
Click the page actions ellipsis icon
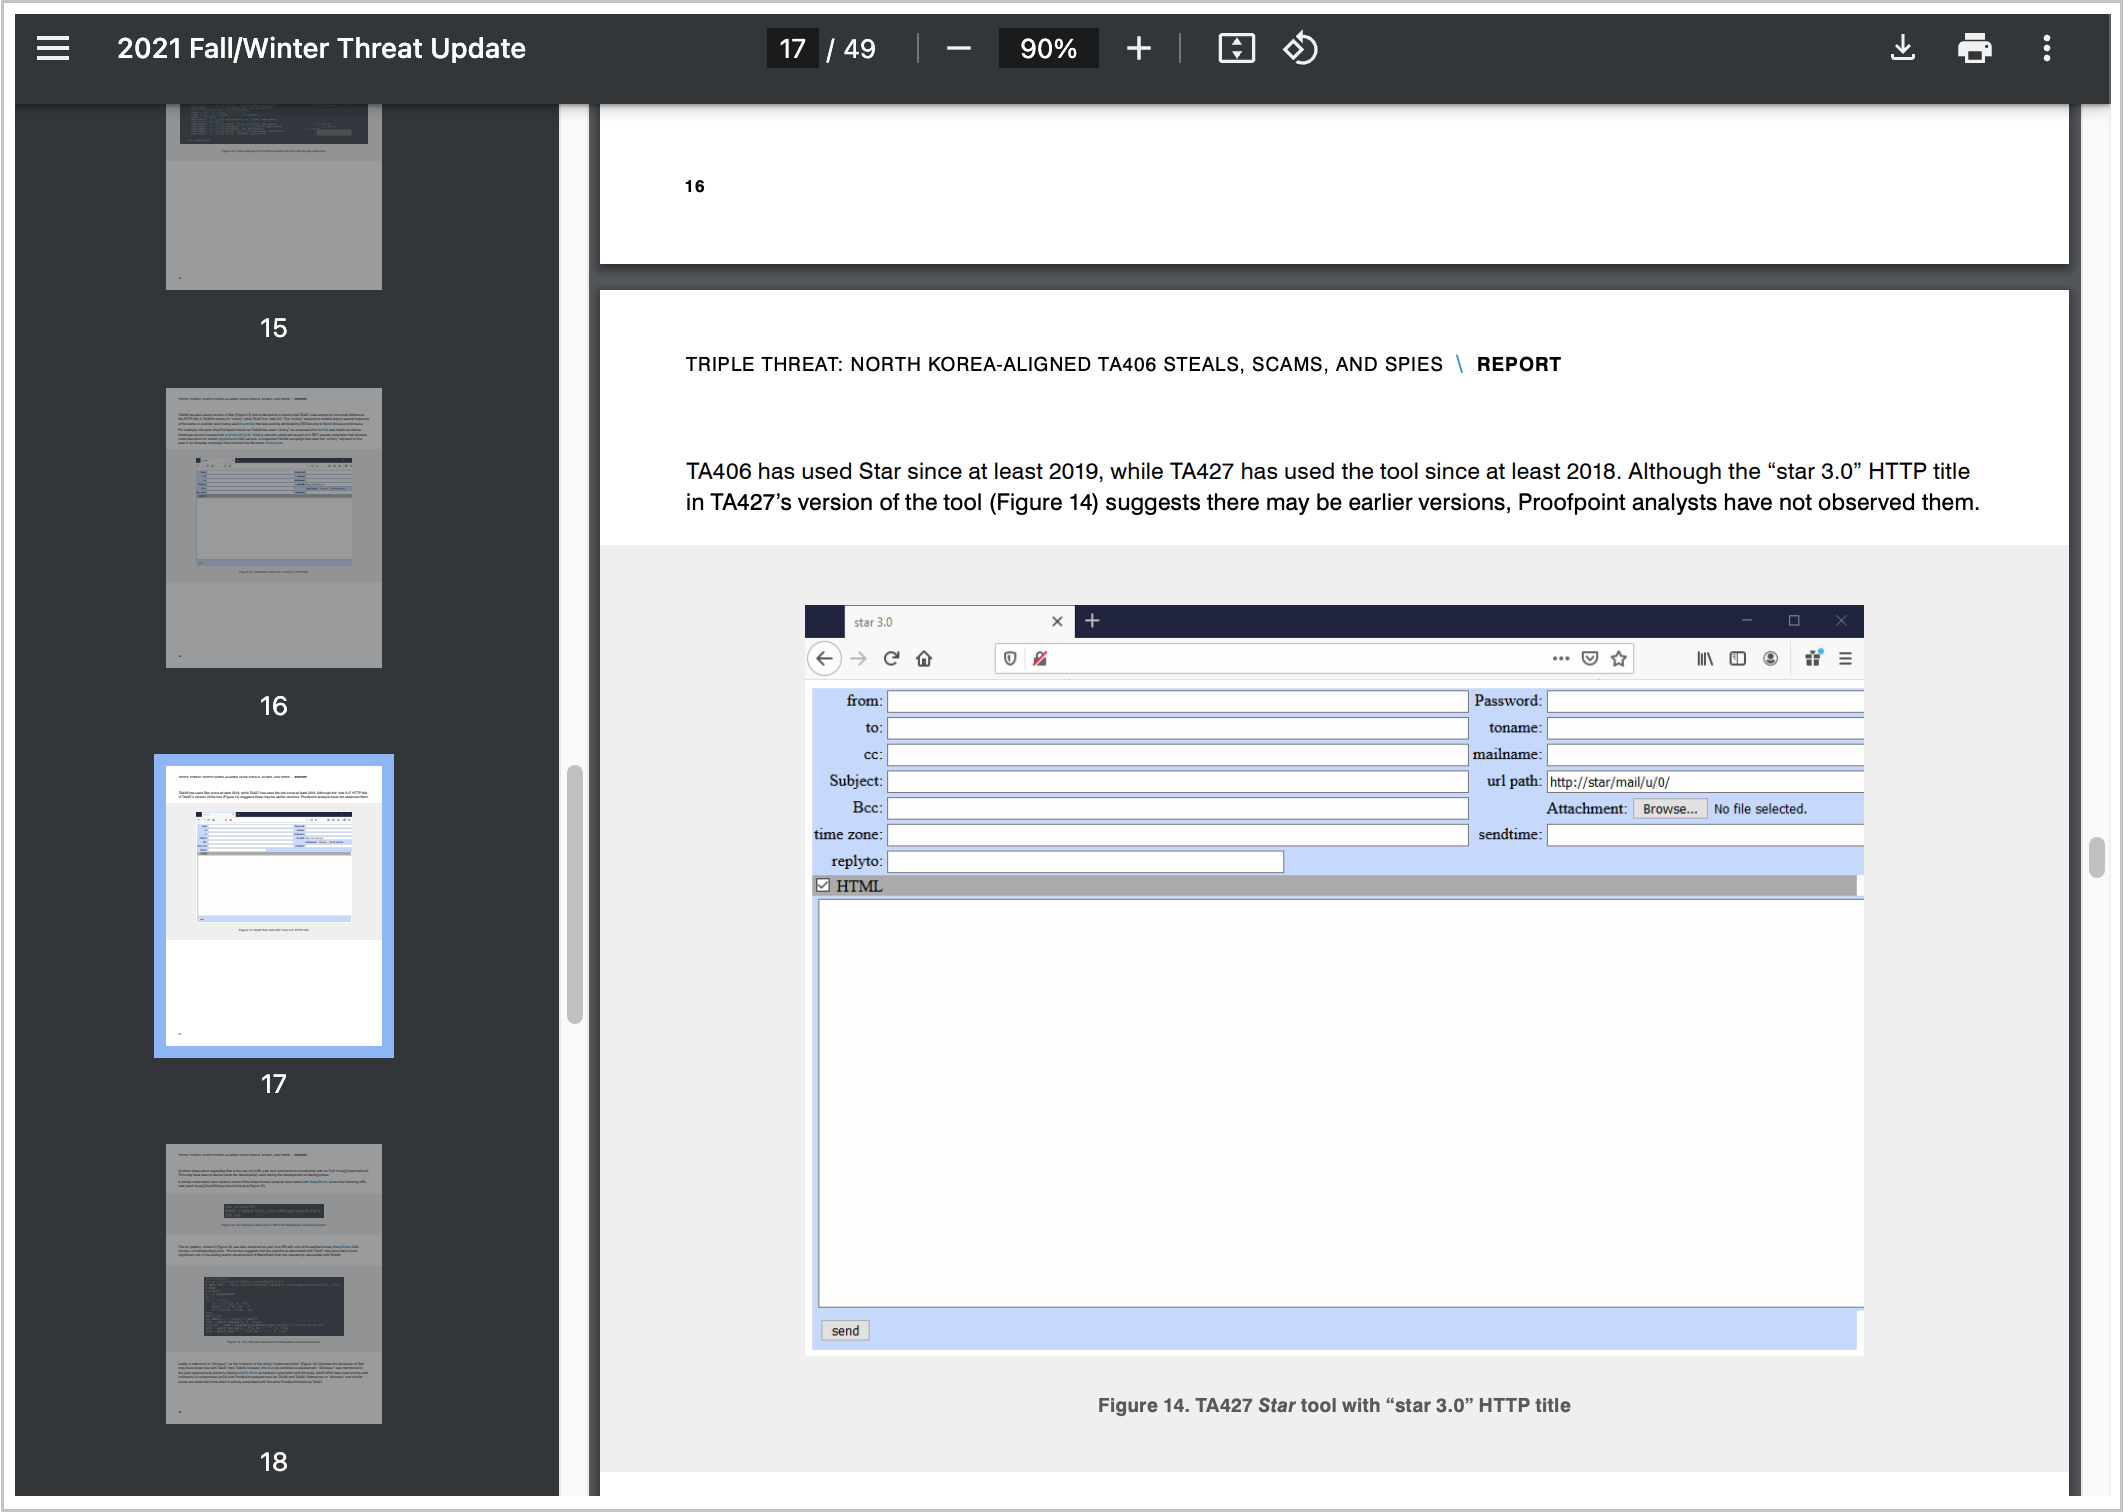pos(1560,658)
